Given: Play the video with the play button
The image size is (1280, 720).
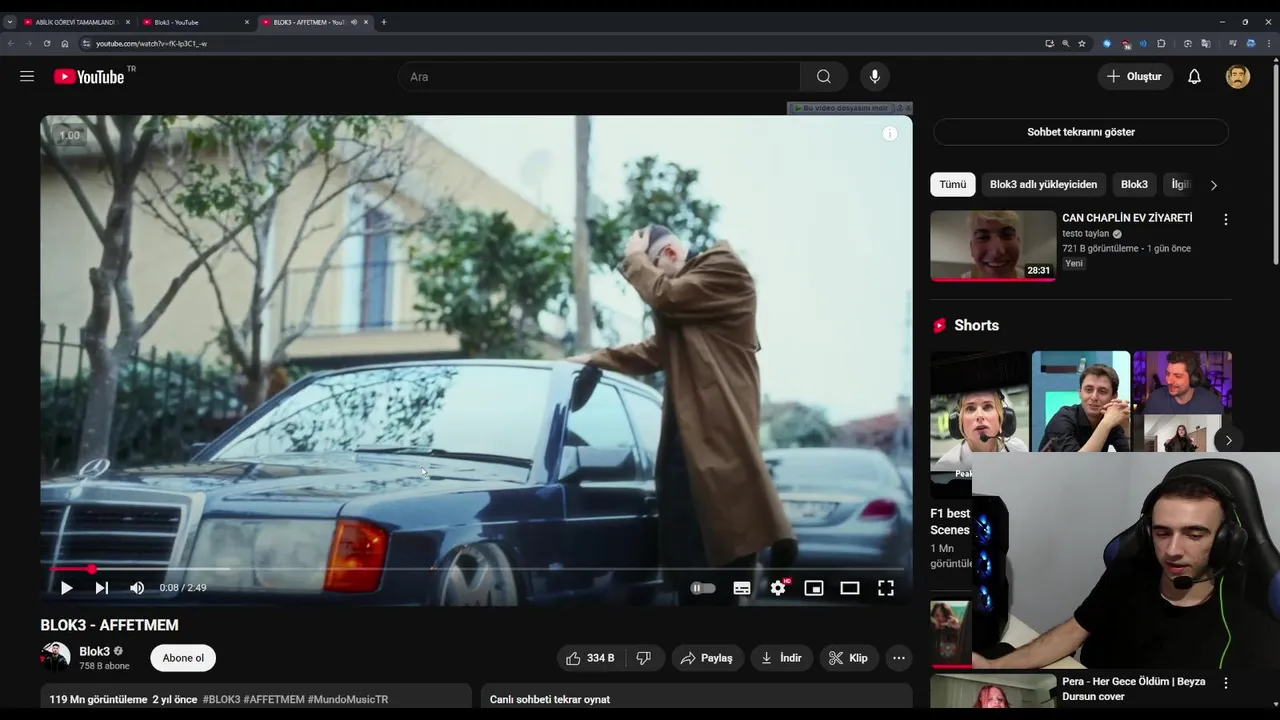Looking at the screenshot, I should point(66,588).
